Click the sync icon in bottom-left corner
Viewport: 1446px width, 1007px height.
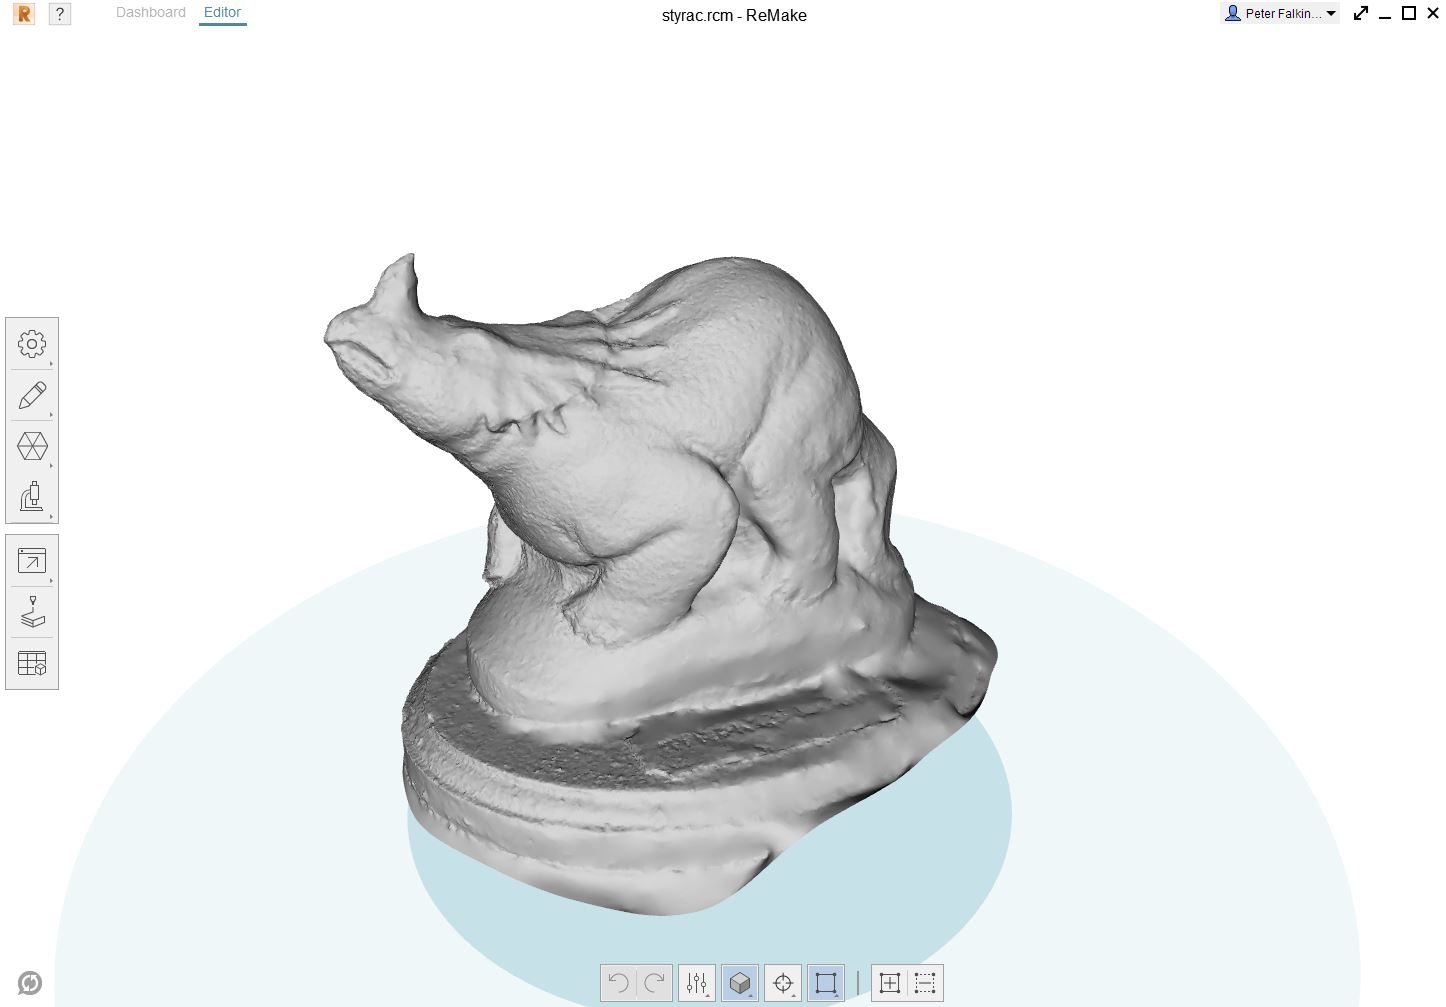coord(30,982)
